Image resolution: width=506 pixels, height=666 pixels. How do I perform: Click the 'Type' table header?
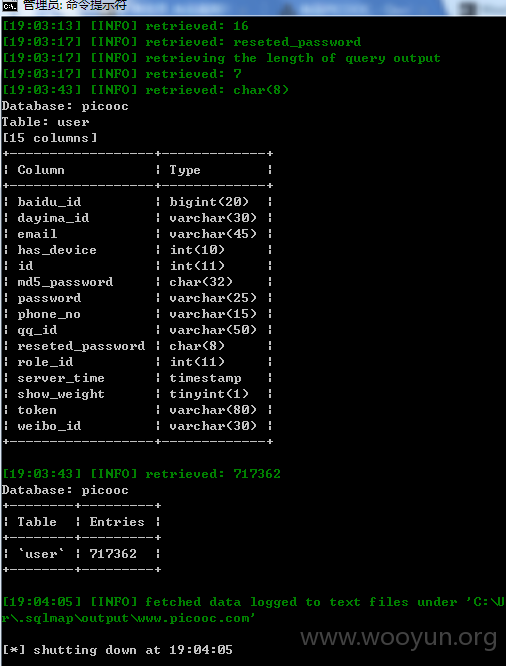click(185, 170)
